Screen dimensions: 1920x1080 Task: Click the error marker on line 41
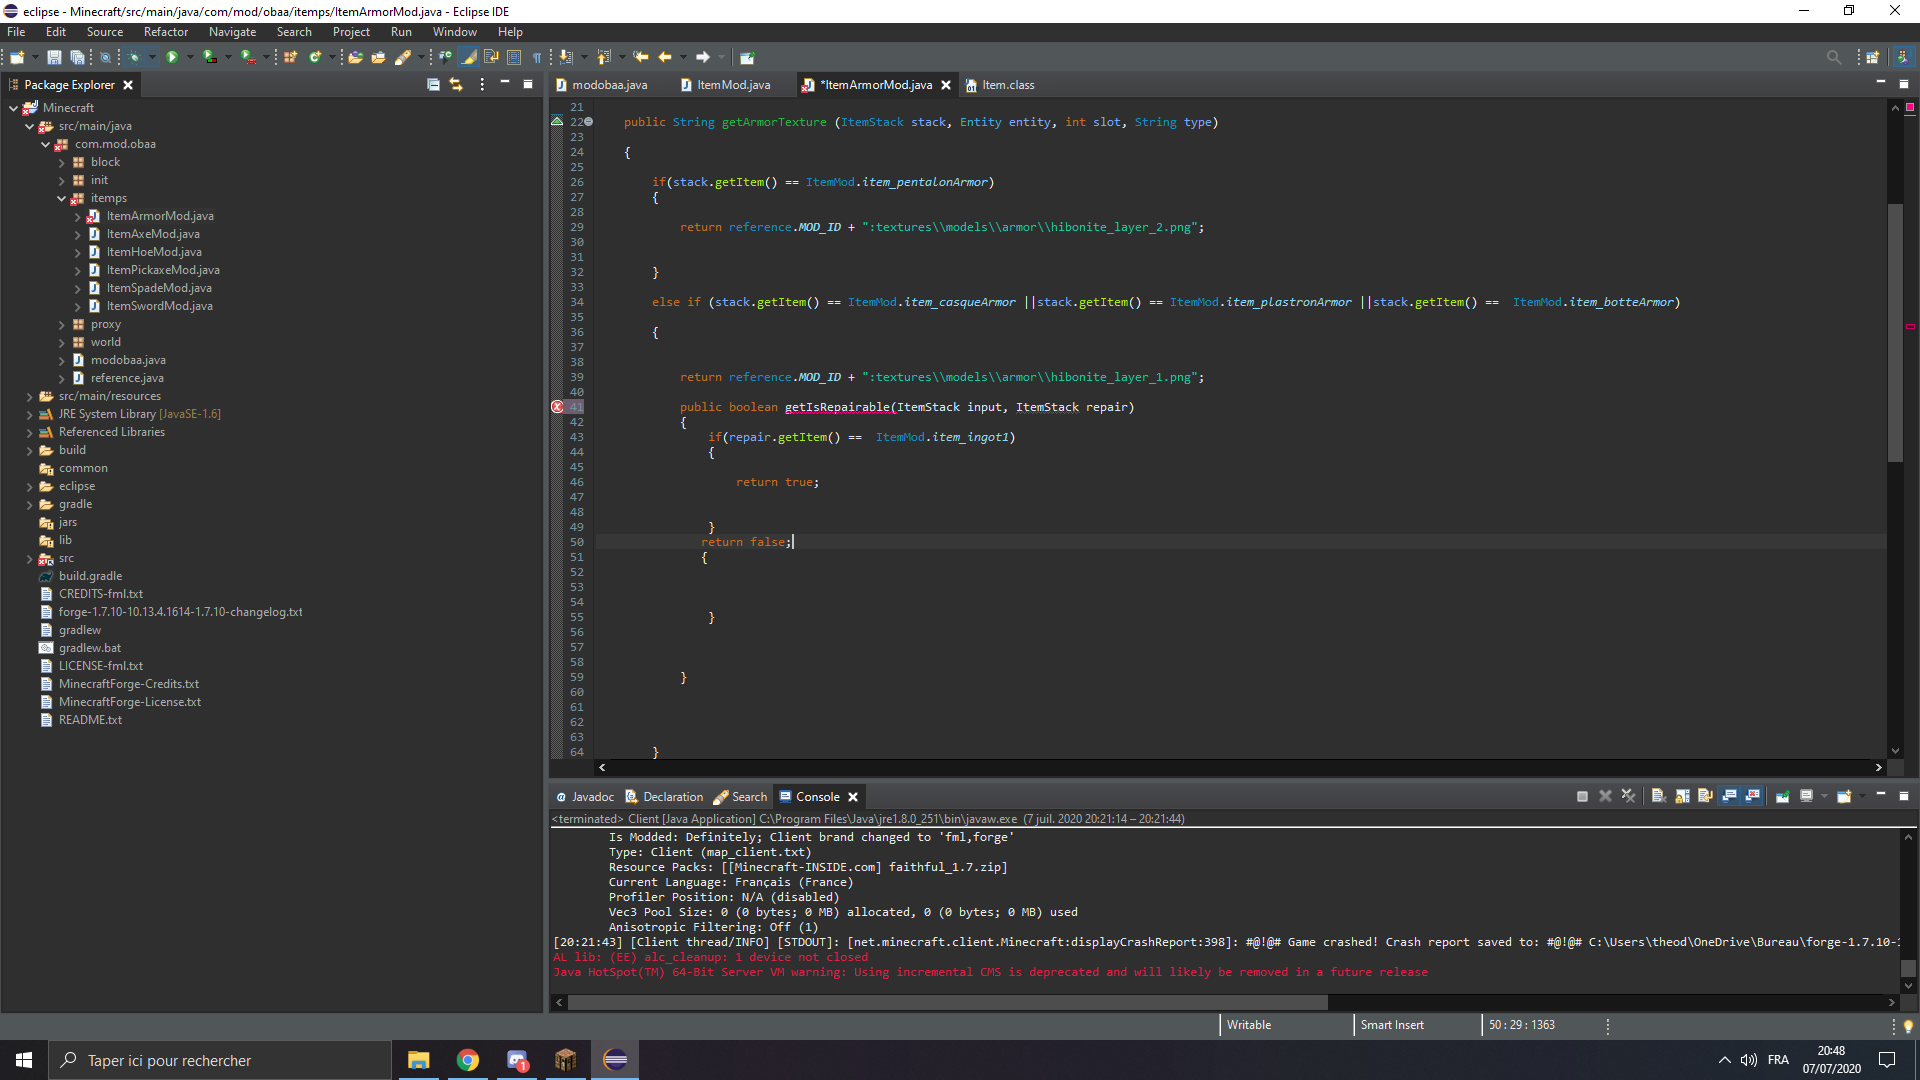pos(558,407)
